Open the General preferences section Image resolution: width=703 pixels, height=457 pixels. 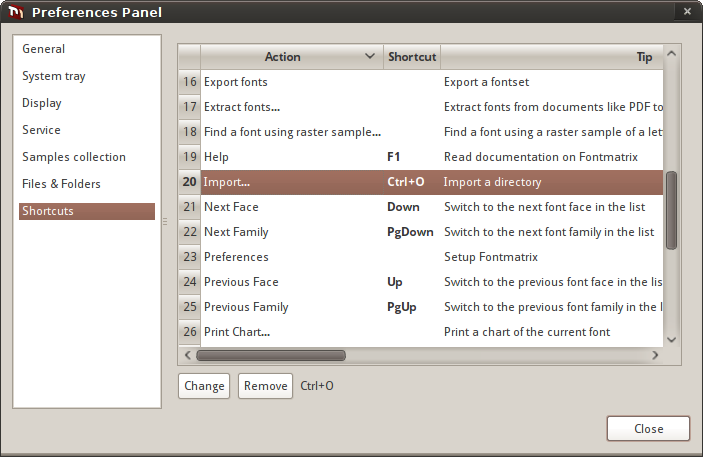43,49
